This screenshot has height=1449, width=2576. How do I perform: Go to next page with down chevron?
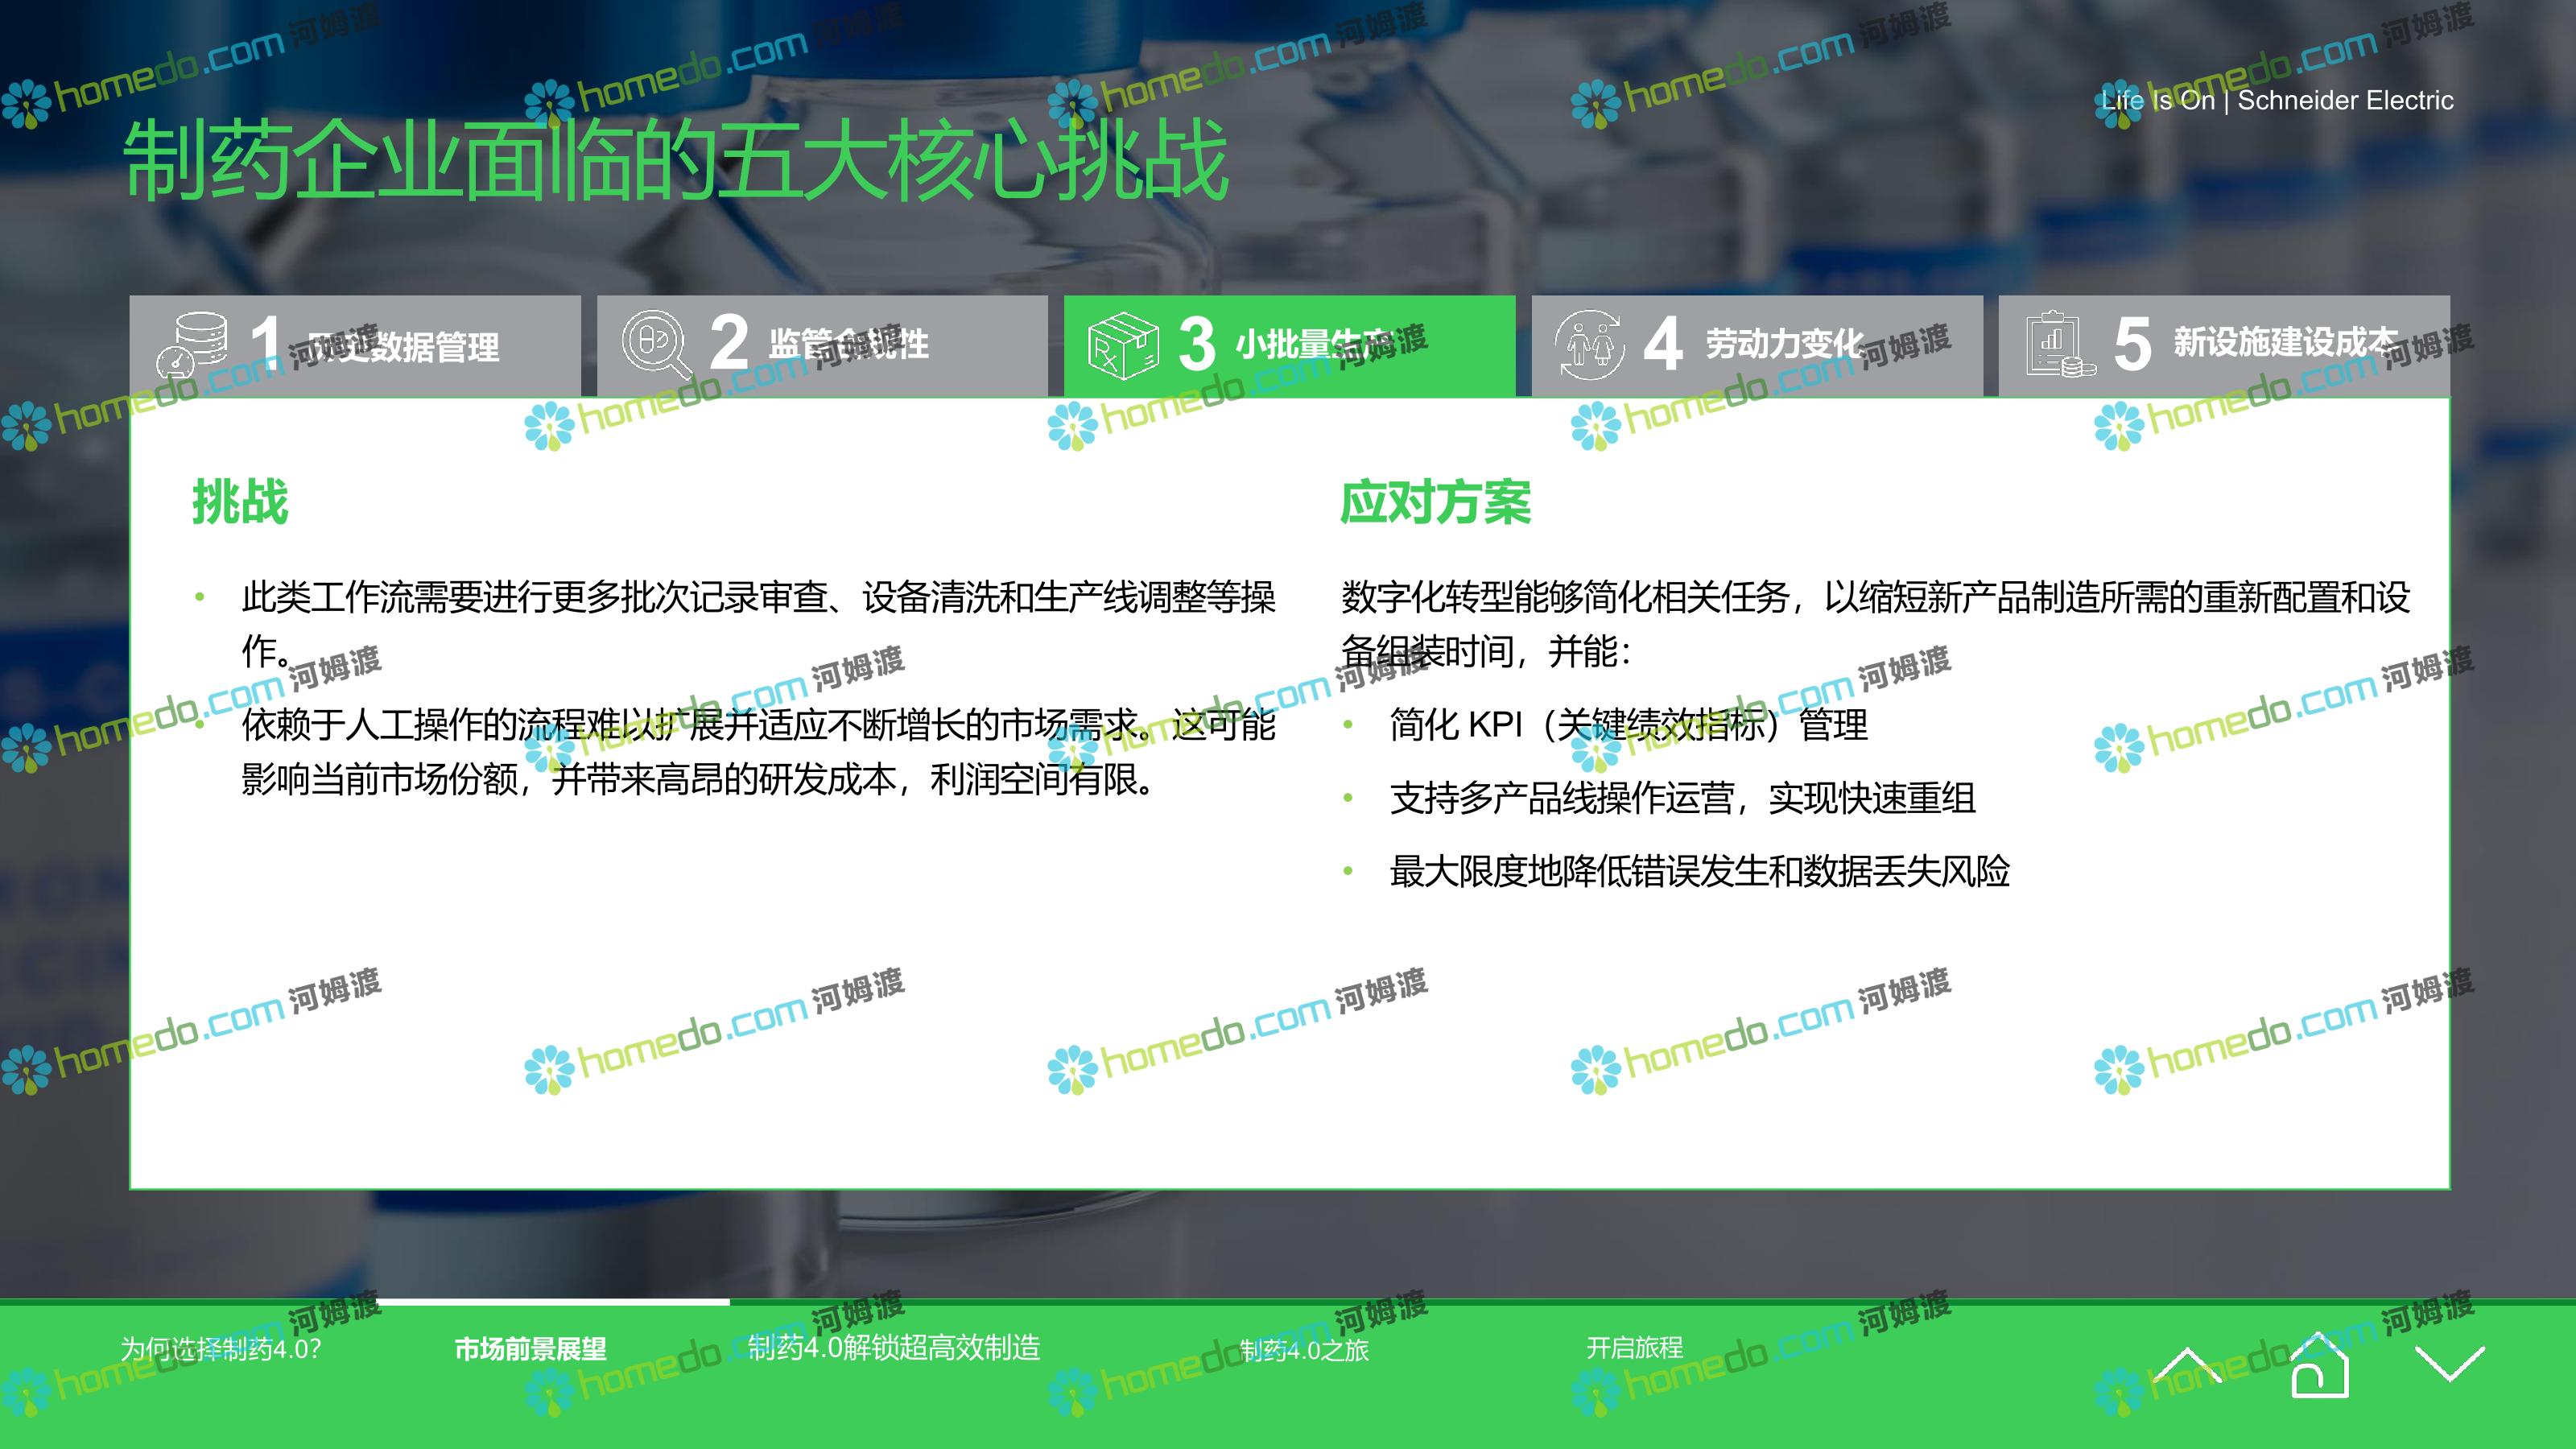point(2450,1365)
